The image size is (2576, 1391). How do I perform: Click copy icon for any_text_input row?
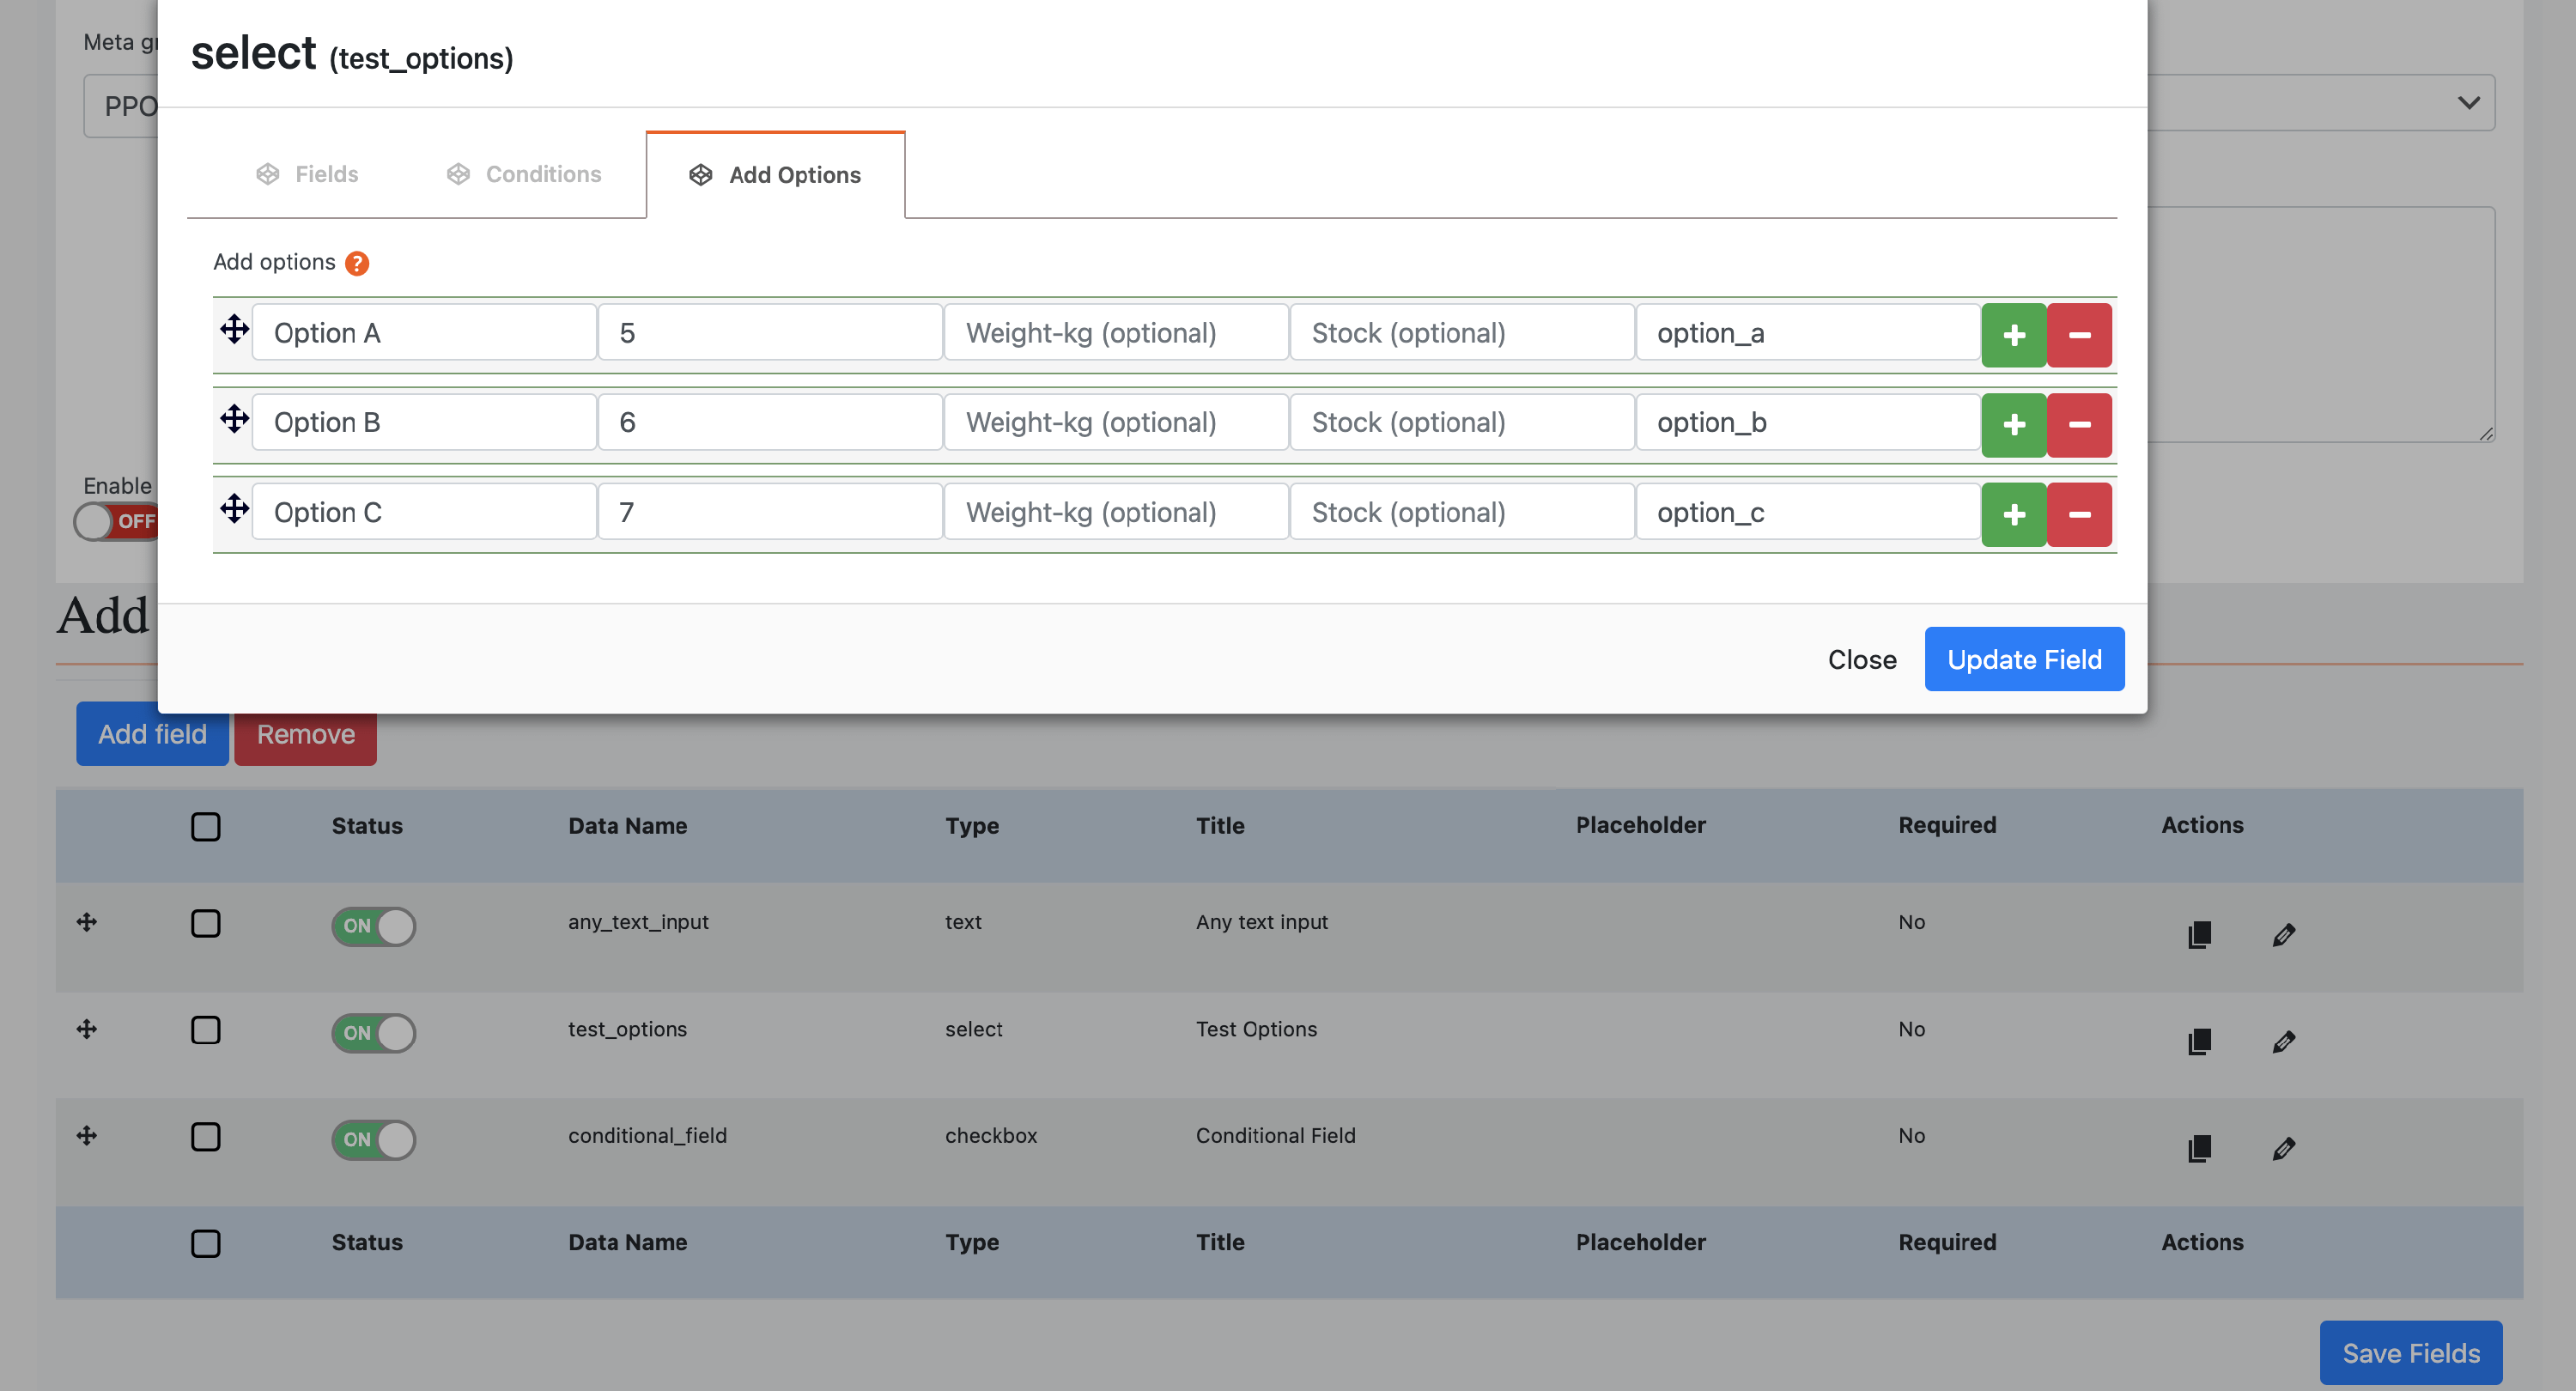point(2199,934)
